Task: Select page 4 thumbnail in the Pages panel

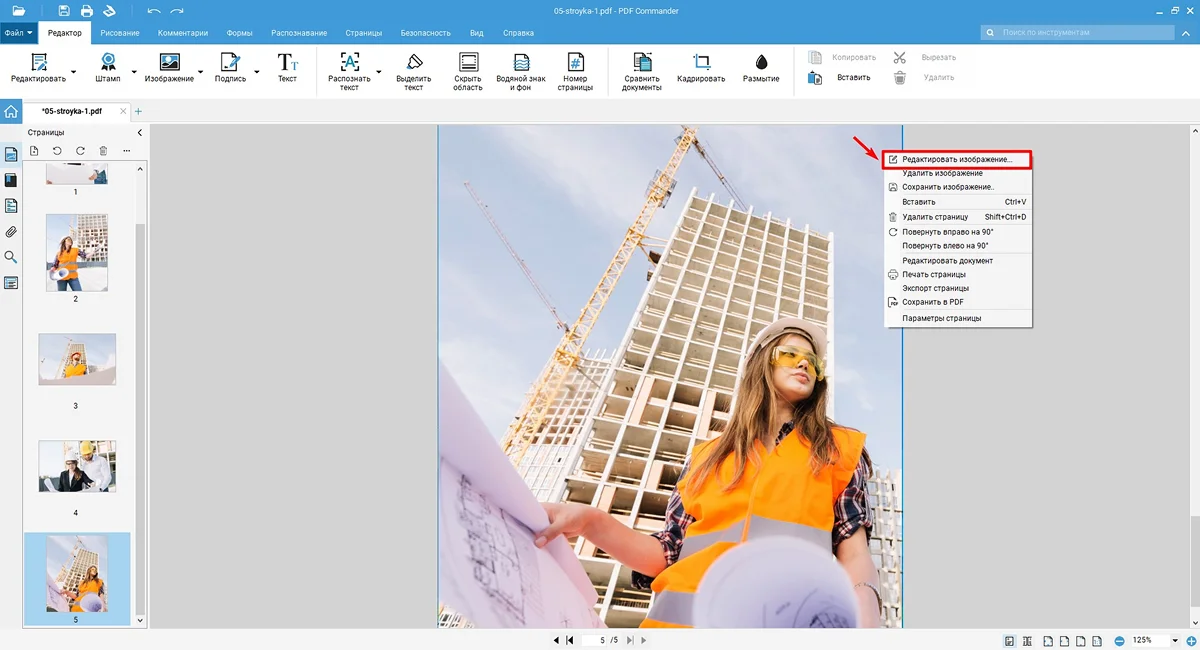Action: 77,467
